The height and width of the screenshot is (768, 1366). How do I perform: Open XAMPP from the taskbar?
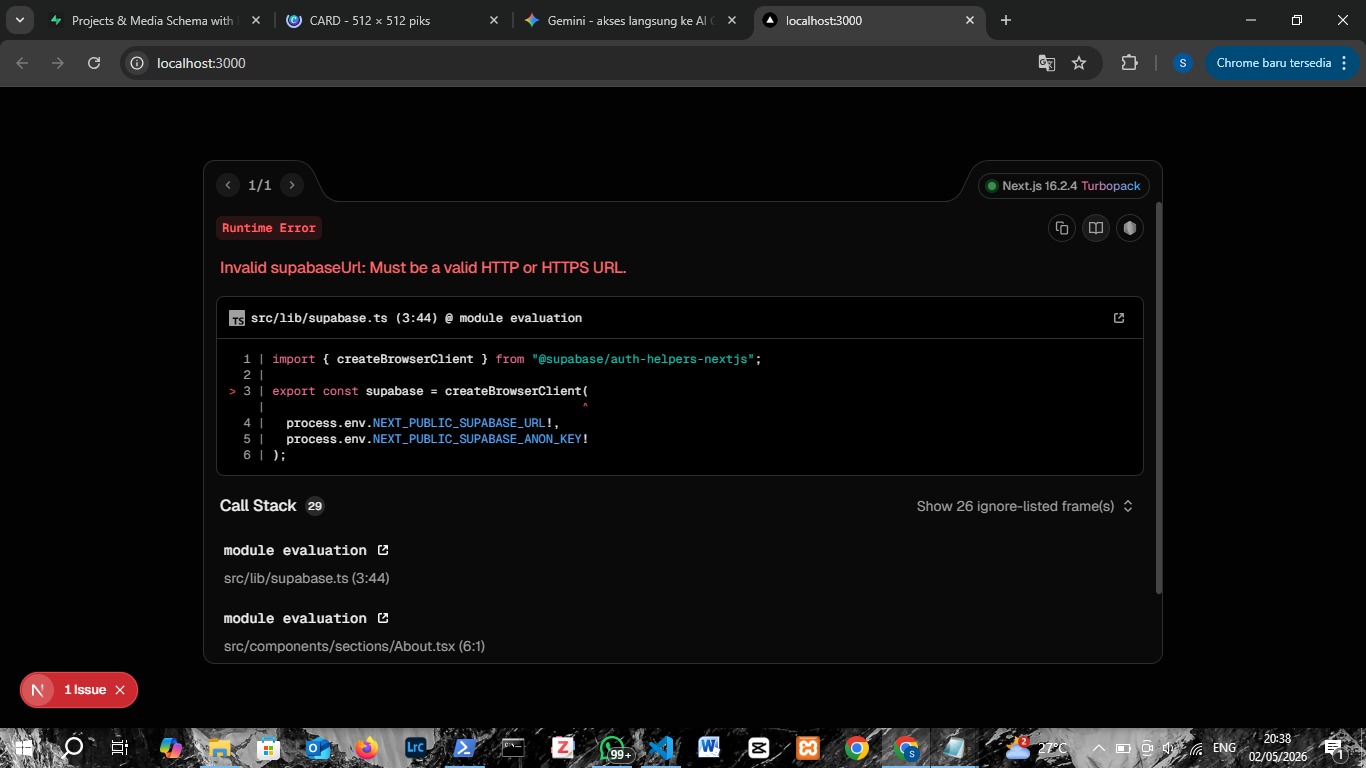(807, 747)
